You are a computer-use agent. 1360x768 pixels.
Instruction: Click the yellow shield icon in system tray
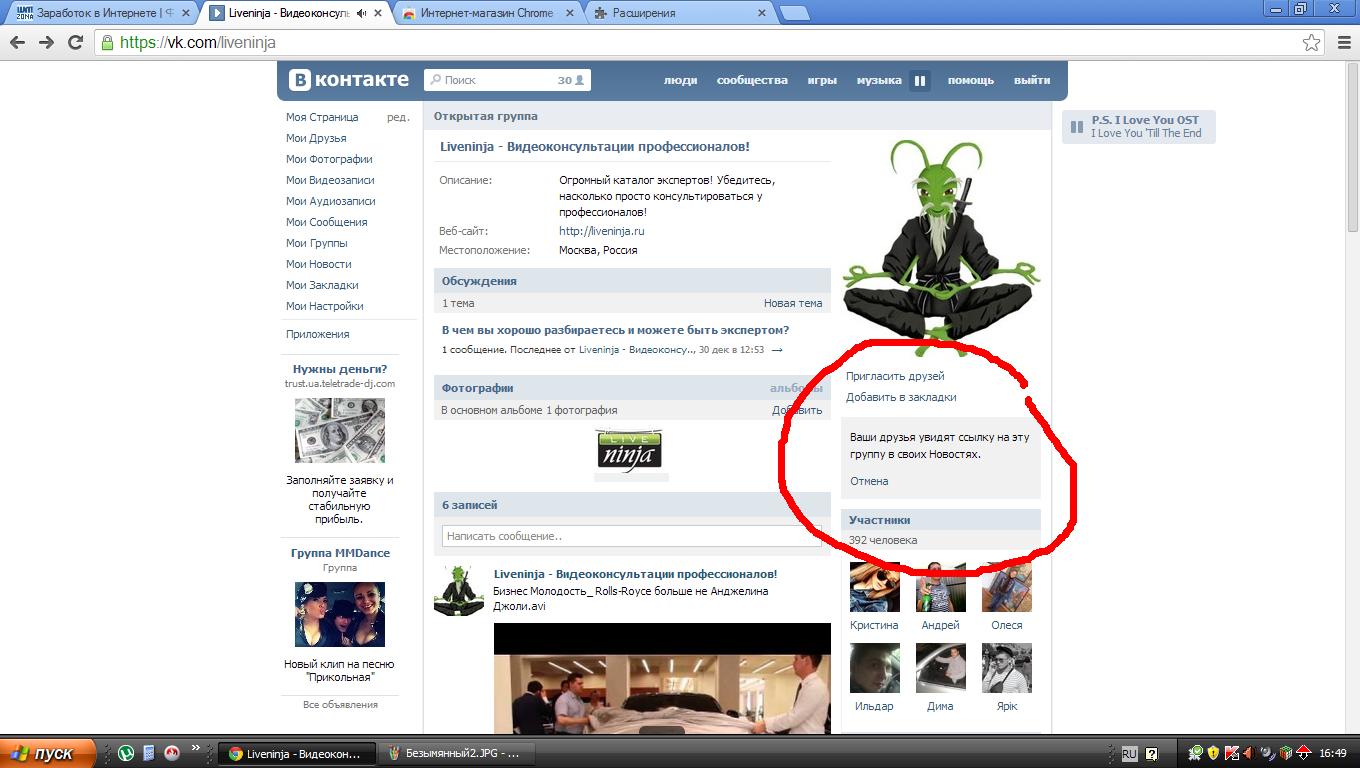(1213, 753)
